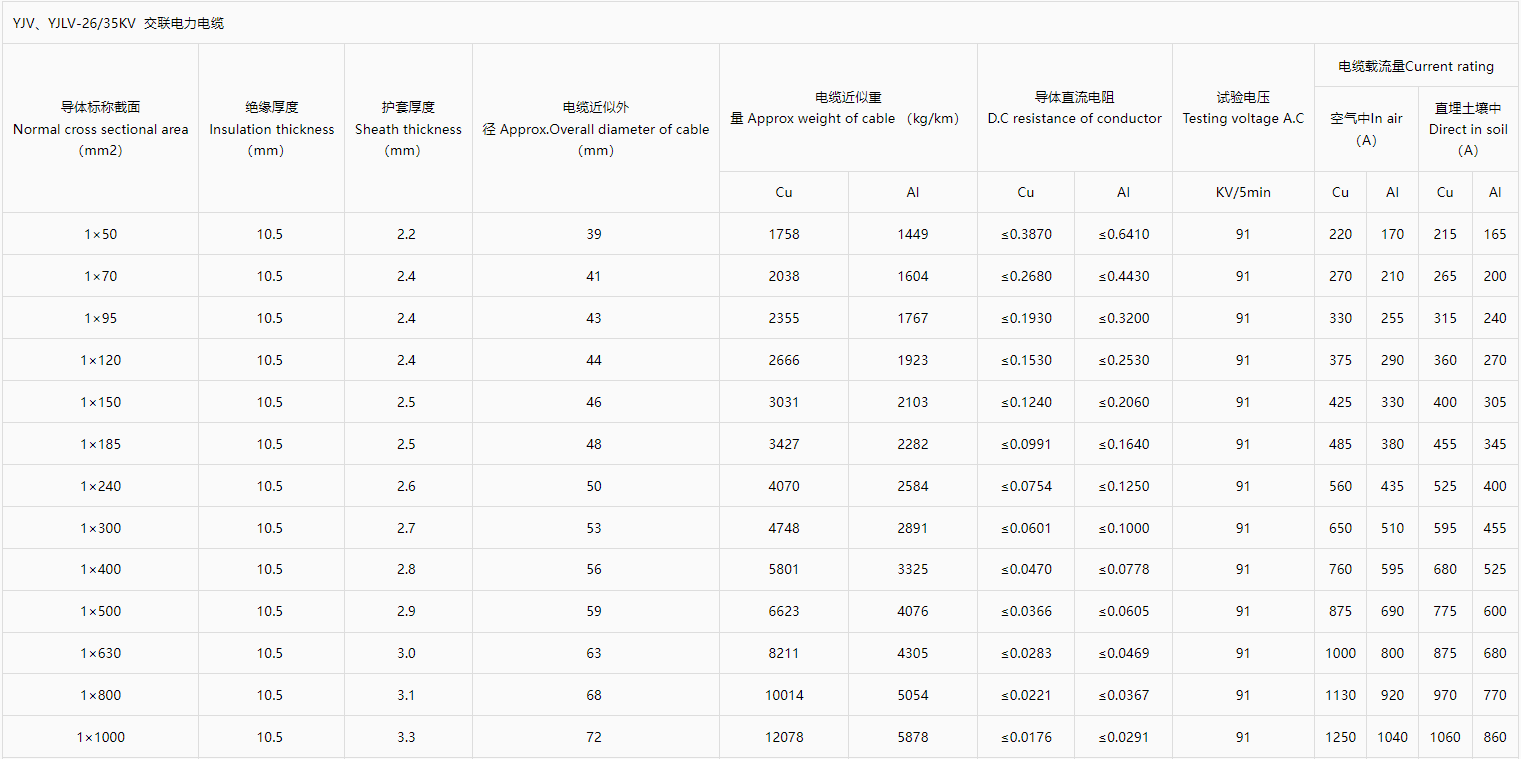Select Cu weight value 2355
1521x759 pixels.
point(784,318)
